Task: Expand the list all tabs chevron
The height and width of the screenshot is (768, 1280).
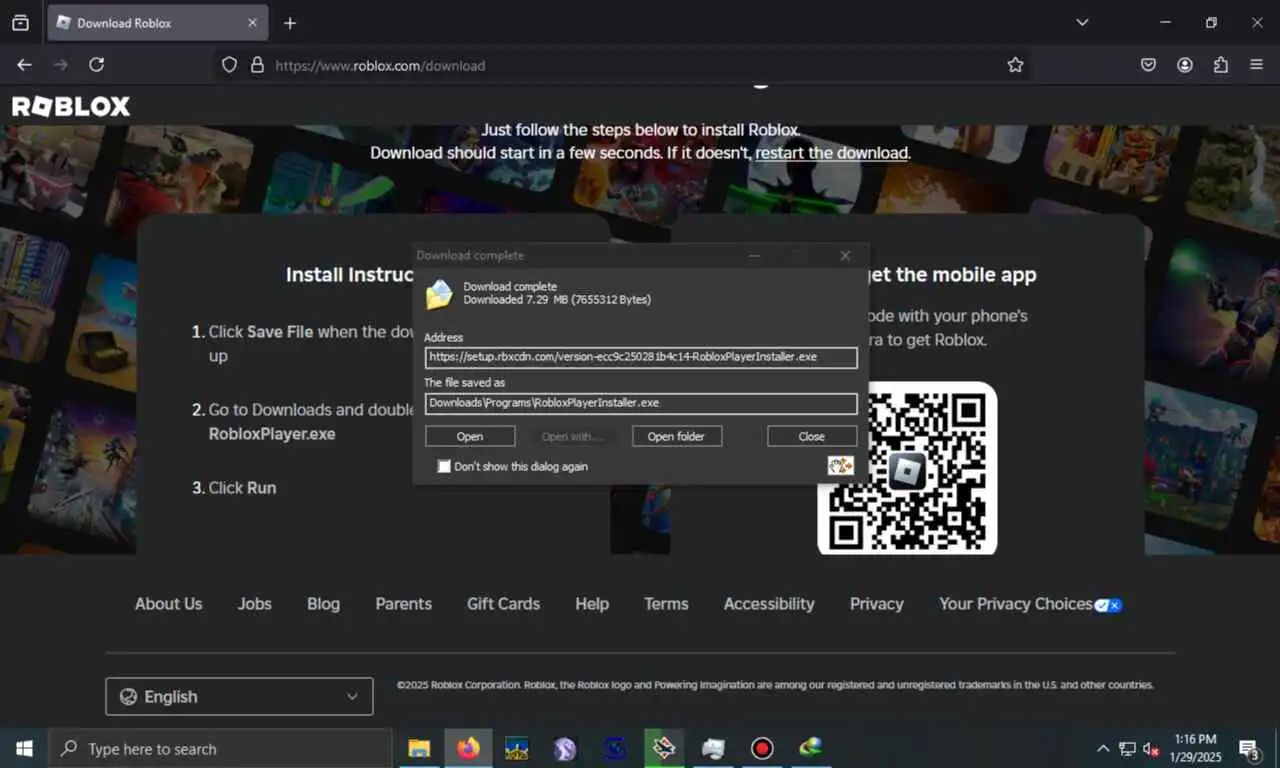Action: [x=1082, y=22]
